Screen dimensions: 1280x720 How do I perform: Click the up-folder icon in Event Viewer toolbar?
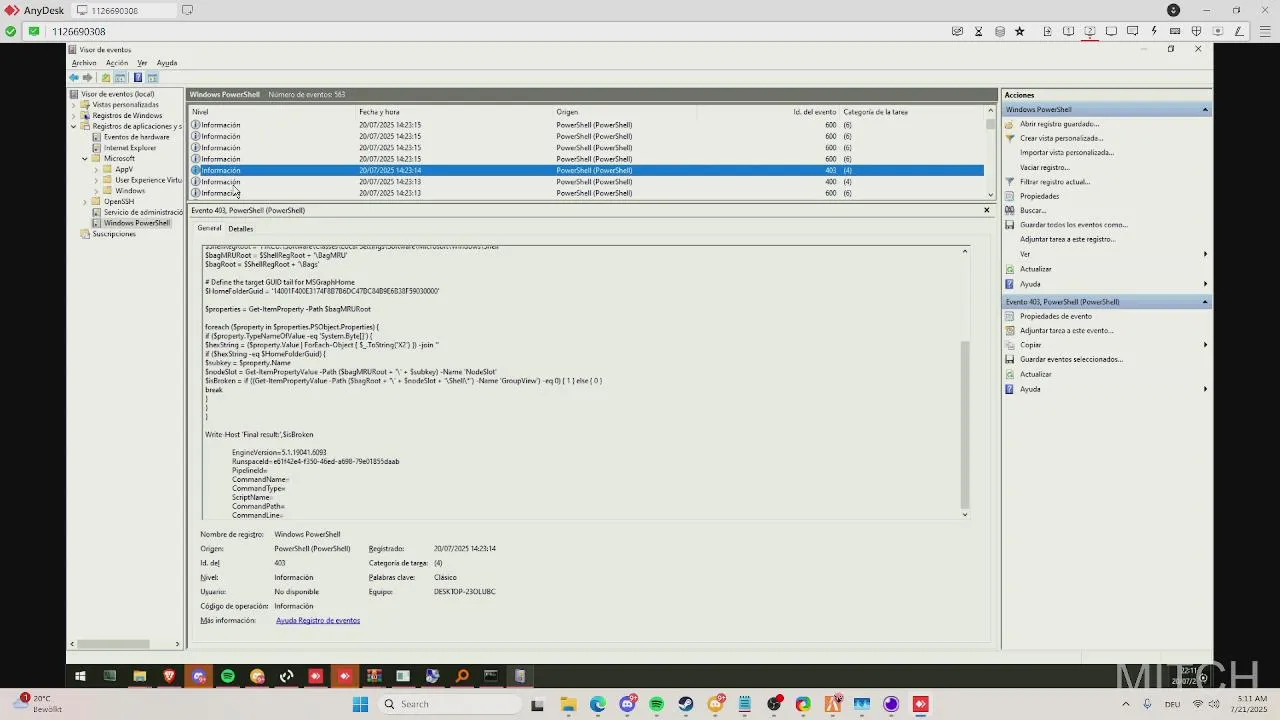pyautogui.click(x=106, y=77)
